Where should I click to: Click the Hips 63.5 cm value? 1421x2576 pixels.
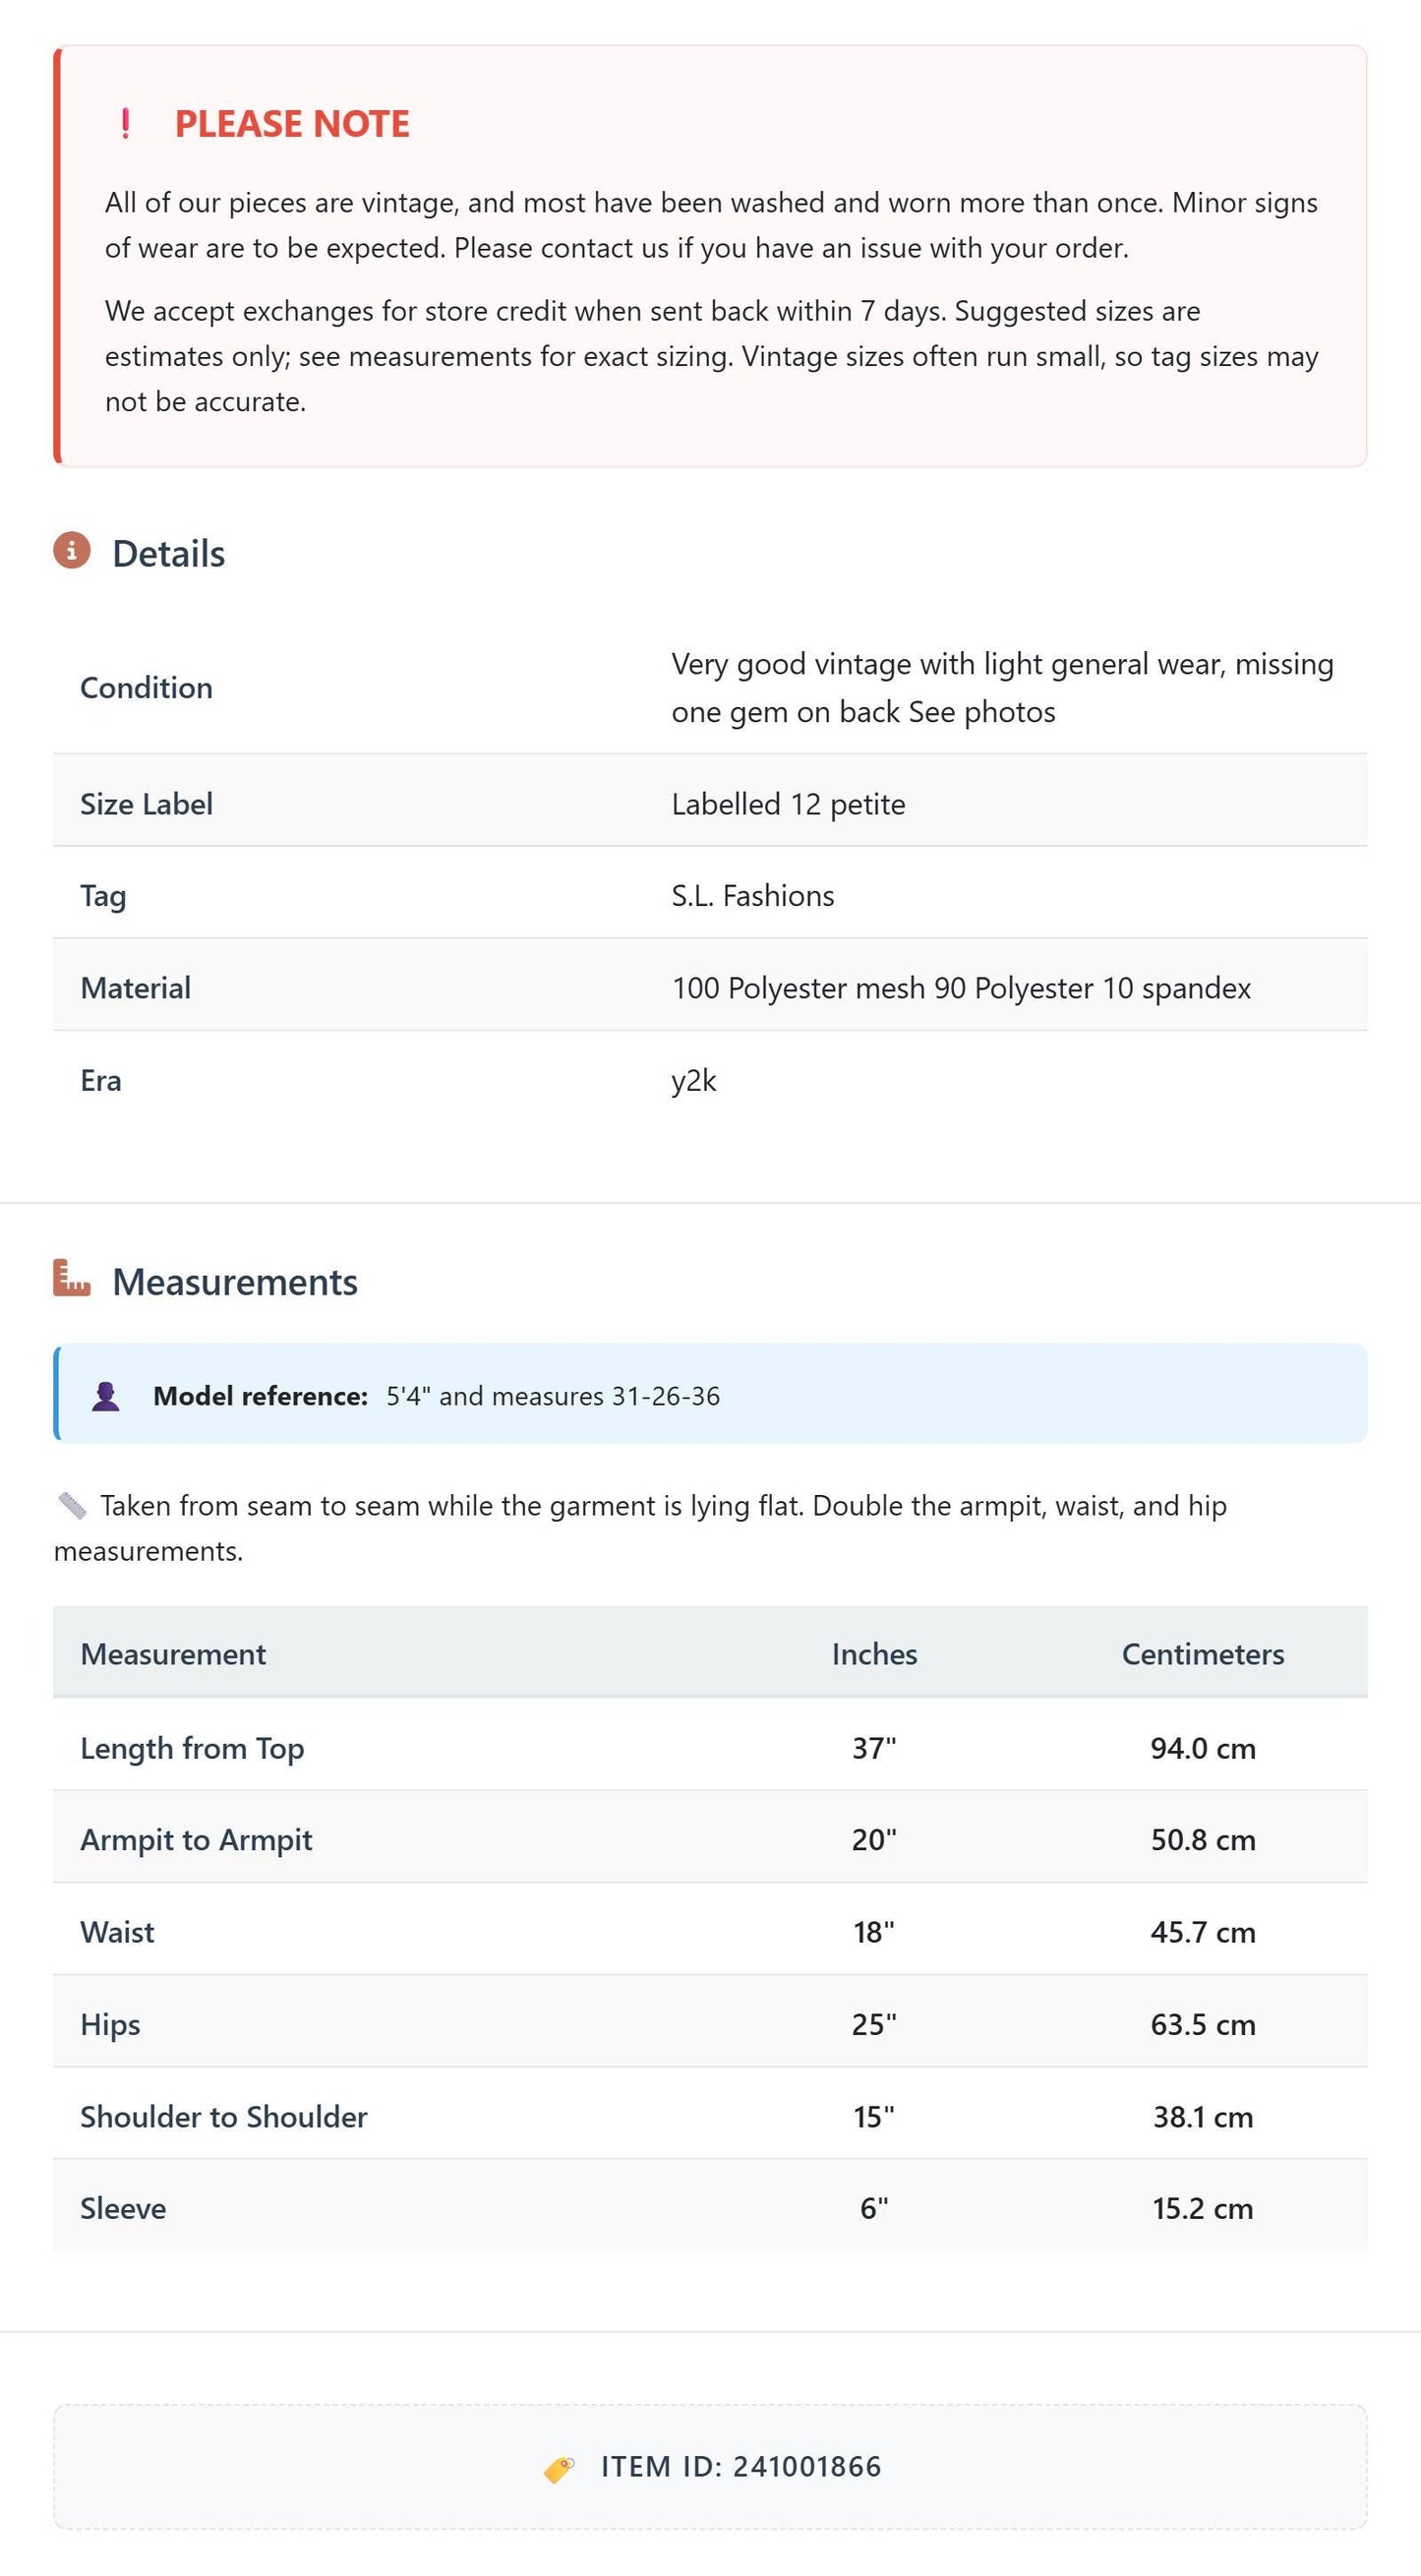click(x=1203, y=2024)
